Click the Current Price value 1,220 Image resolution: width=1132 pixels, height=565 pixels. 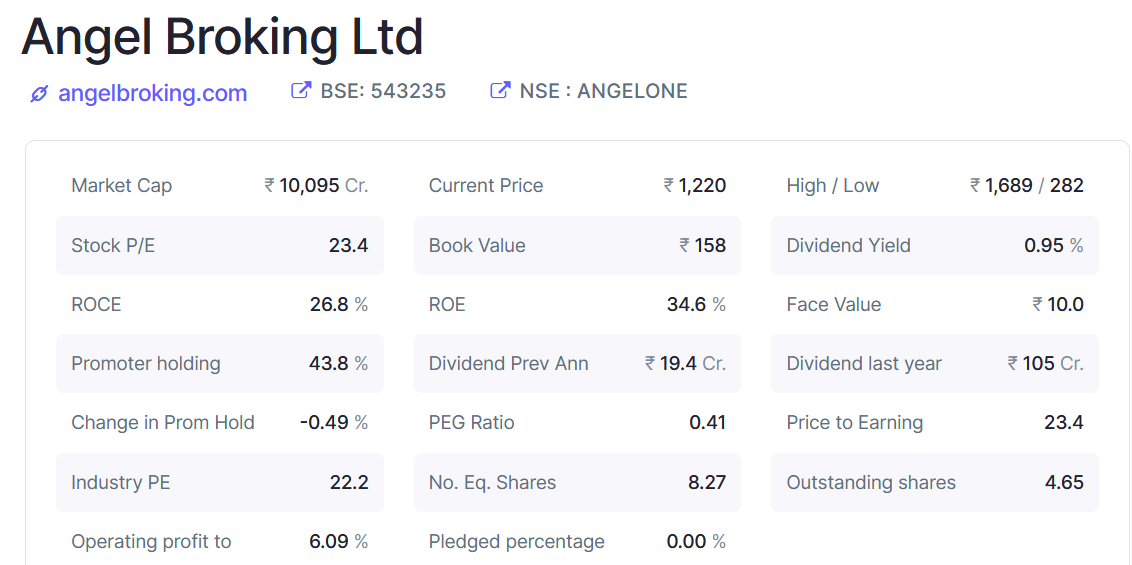[x=701, y=186]
